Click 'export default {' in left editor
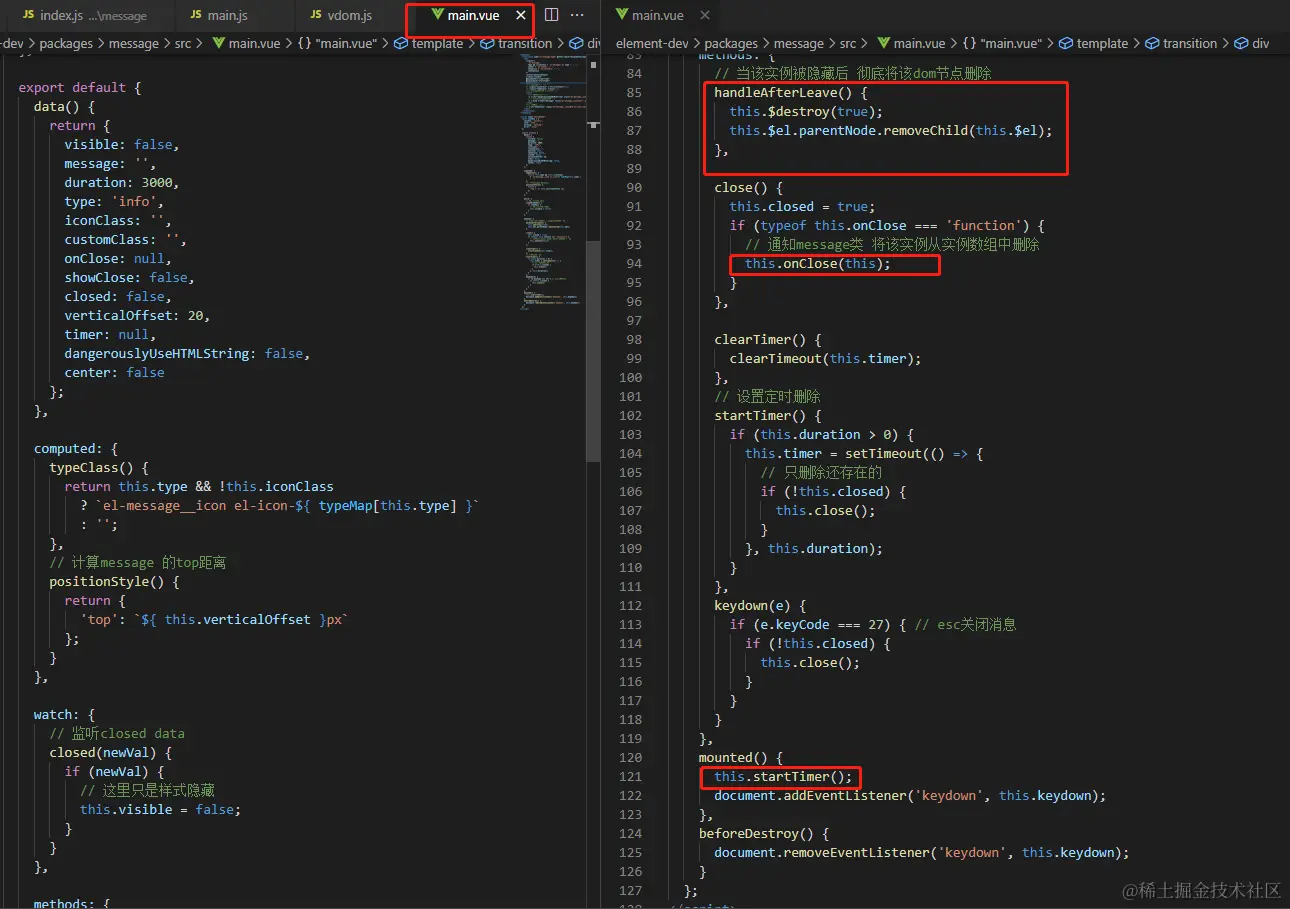This screenshot has width=1290, height=909. 80,88
